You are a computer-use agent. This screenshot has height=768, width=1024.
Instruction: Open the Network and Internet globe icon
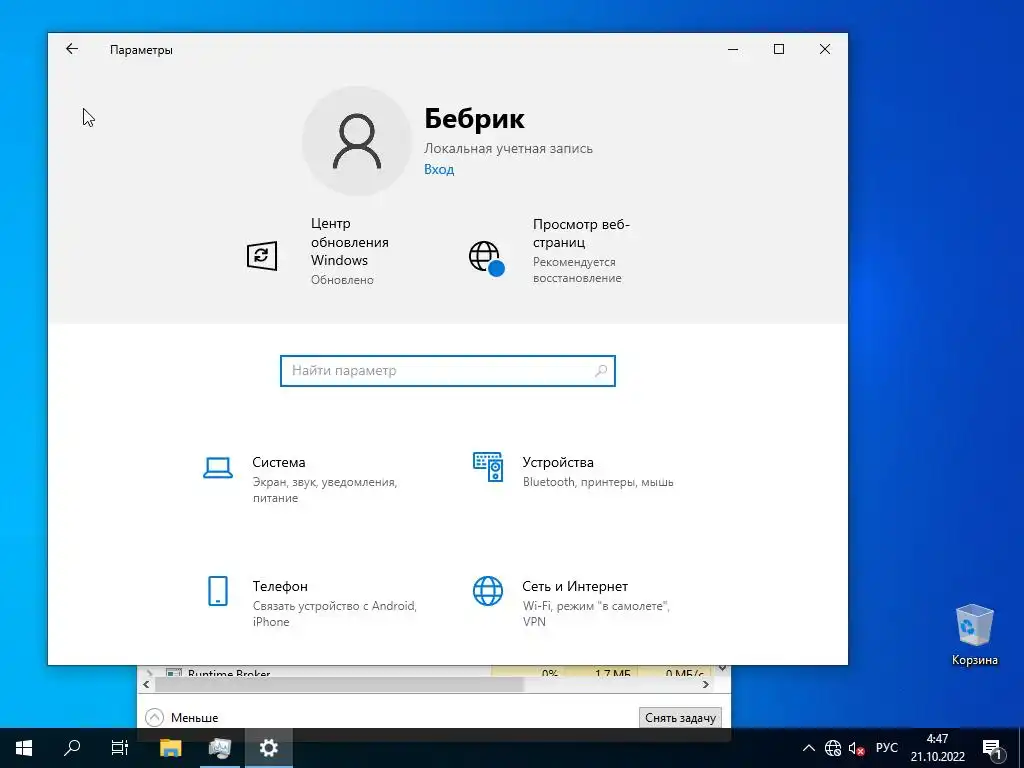click(x=488, y=591)
